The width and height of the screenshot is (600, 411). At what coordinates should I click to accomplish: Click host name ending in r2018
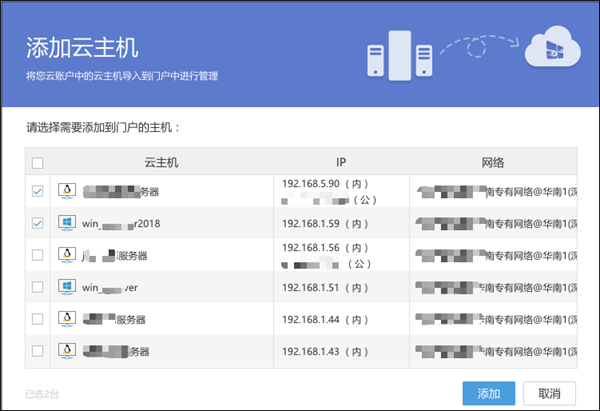pyautogui.click(x=121, y=223)
